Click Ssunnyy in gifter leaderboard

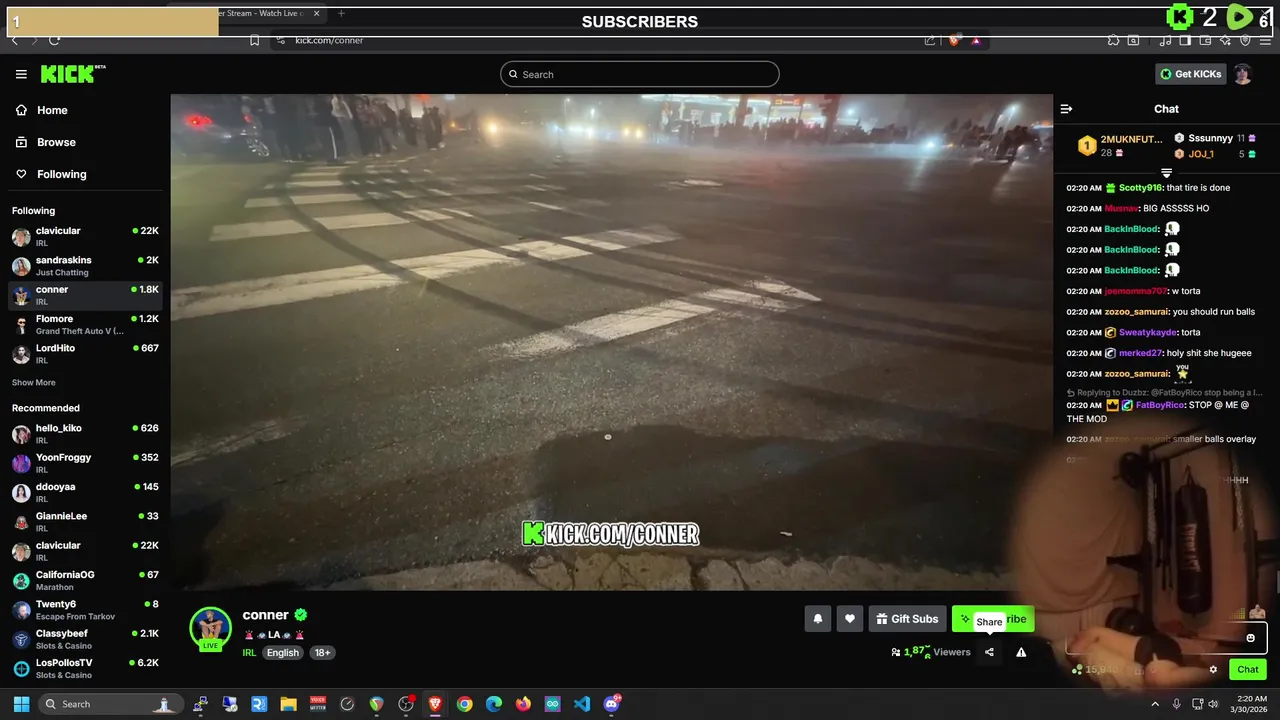point(1210,138)
